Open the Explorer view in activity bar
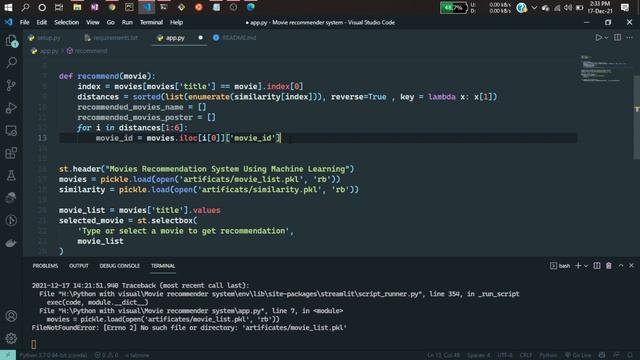 click(11, 40)
